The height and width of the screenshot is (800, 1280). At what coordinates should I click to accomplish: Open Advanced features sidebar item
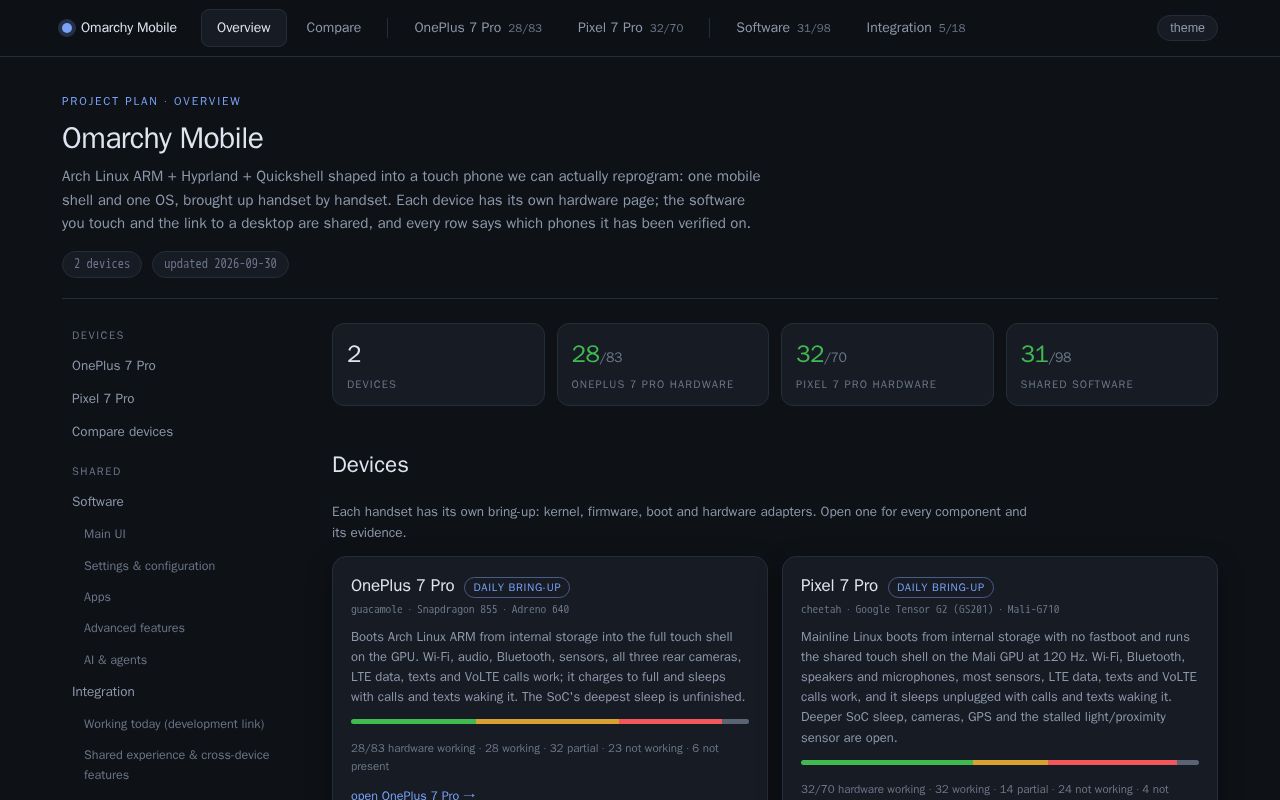coord(134,628)
